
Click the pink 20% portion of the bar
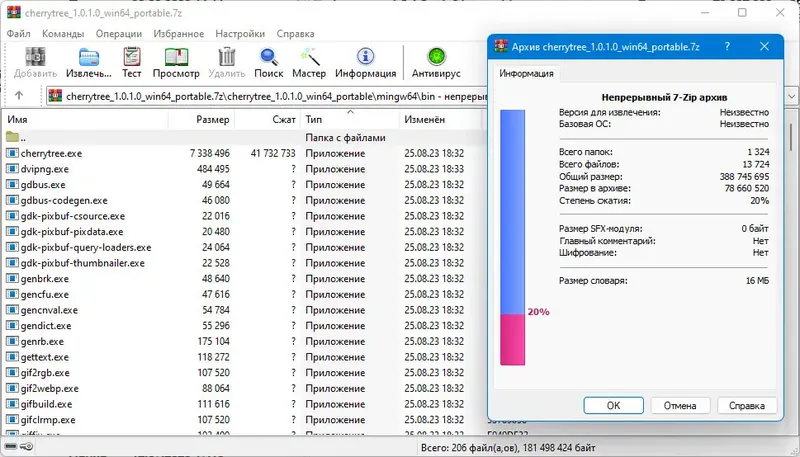click(512, 339)
